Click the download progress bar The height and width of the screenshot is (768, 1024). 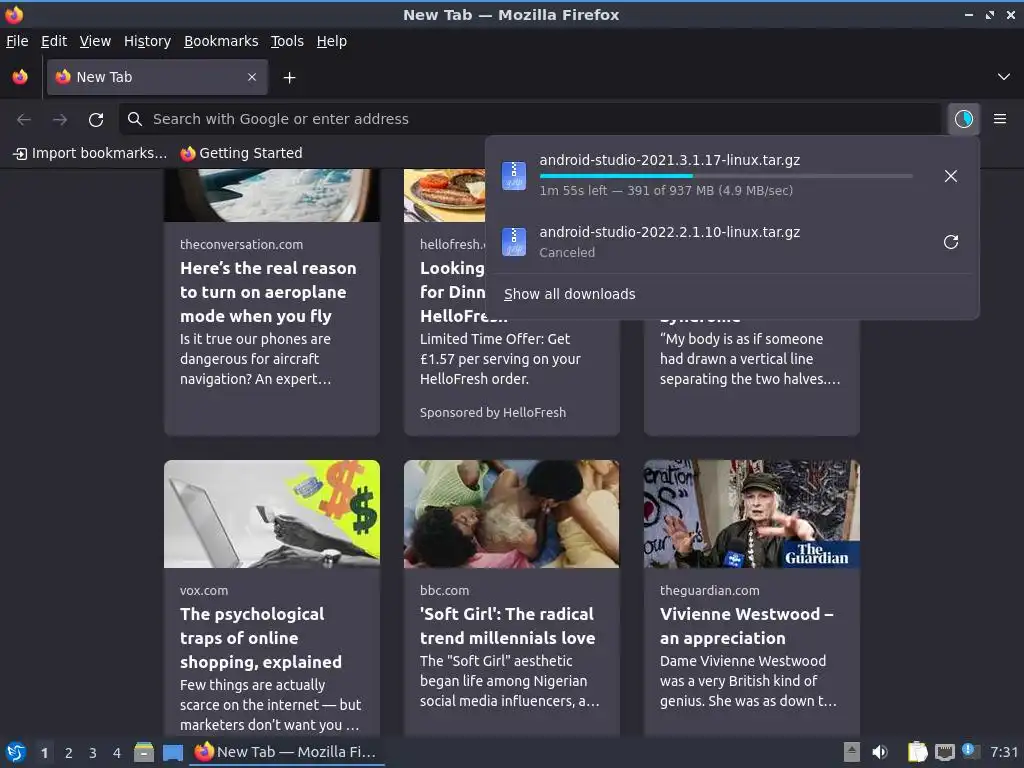(726, 176)
